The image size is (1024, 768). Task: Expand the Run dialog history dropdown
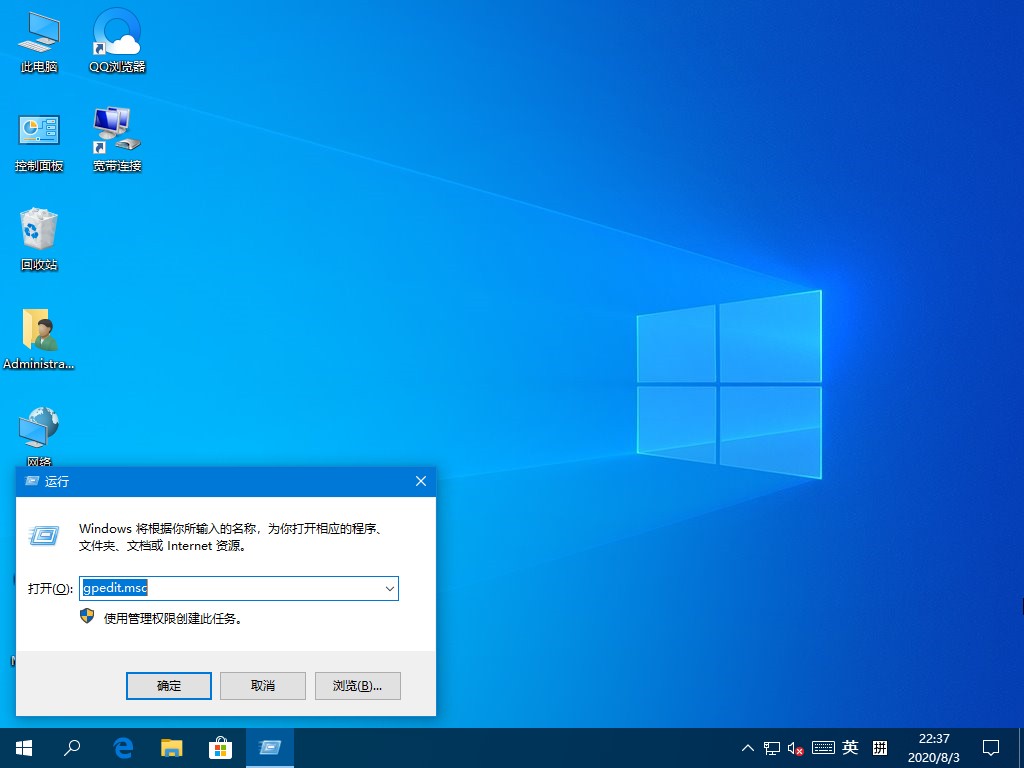pyautogui.click(x=389, y=588)
